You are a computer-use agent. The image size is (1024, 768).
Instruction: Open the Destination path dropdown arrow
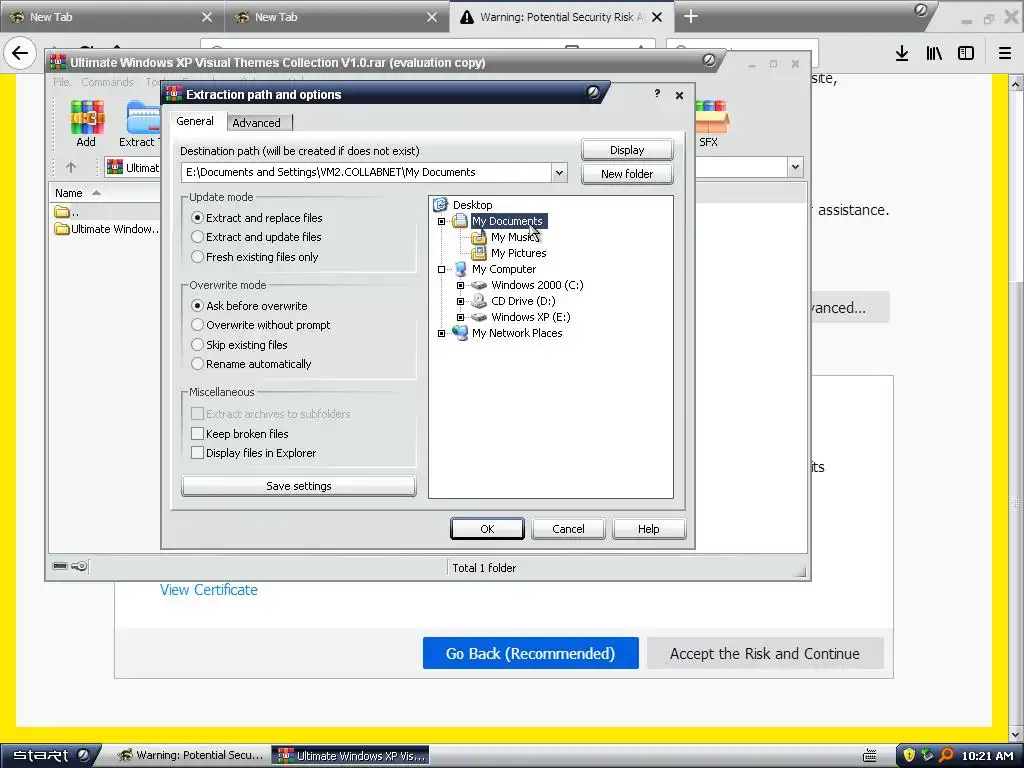(559, 172)
